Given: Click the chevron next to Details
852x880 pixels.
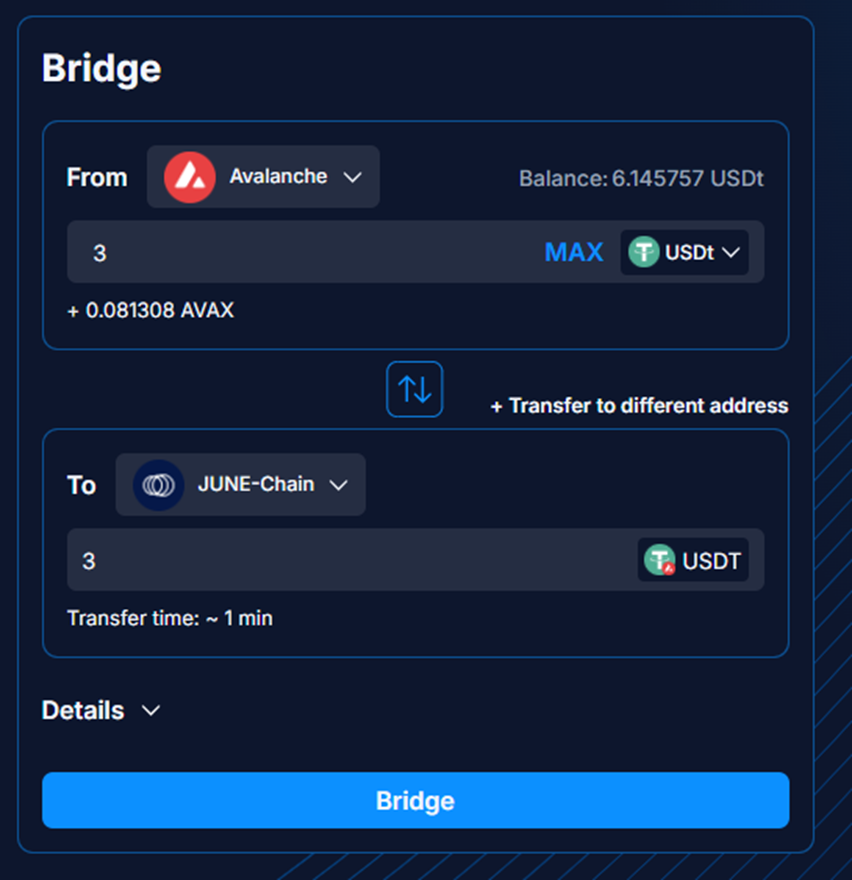Looking at the screenshot, I should [x=151, y=710].
